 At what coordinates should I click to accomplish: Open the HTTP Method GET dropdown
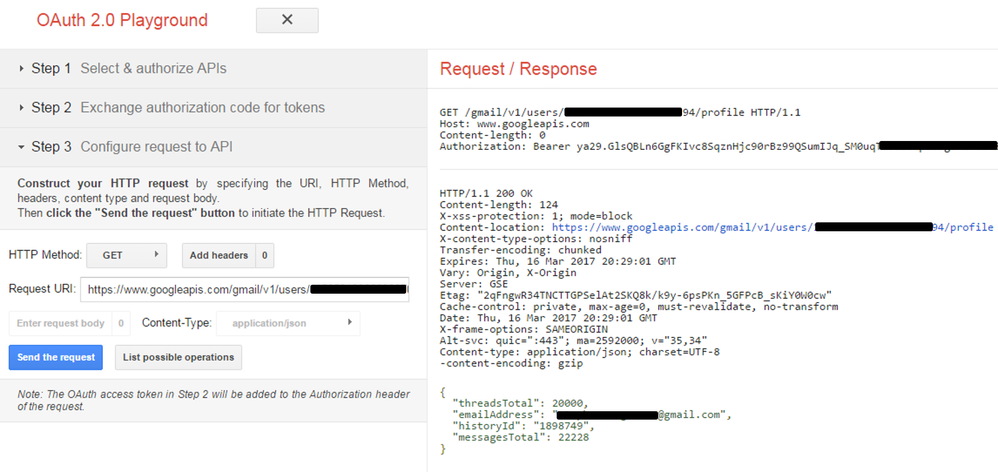(126, 256)
